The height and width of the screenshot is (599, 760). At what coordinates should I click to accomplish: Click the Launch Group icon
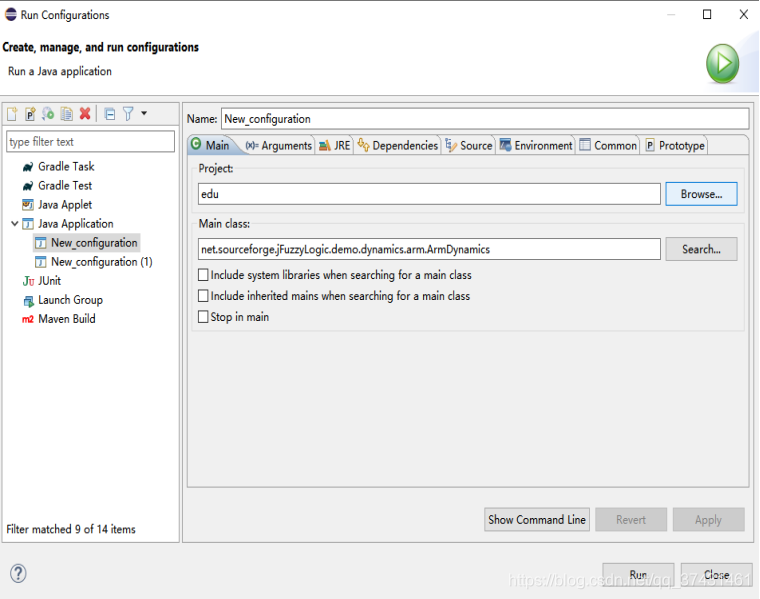29,301
